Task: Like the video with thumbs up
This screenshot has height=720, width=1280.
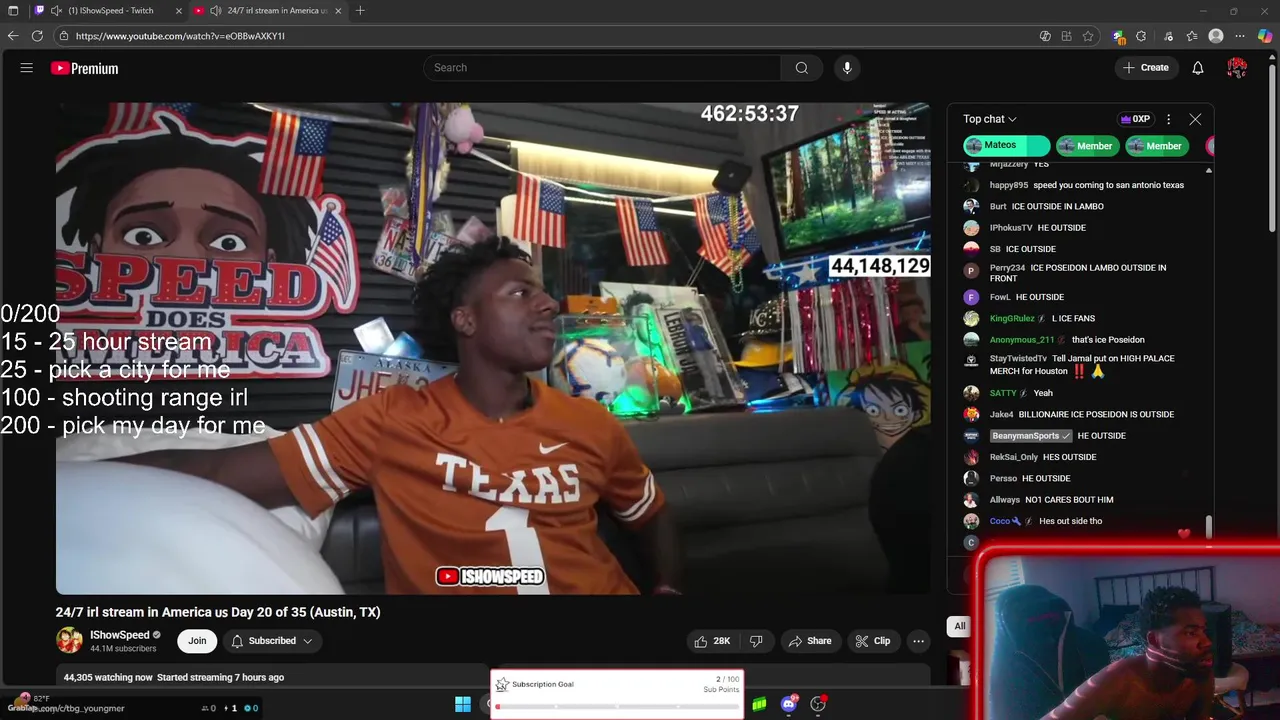Action: point(711,641)
